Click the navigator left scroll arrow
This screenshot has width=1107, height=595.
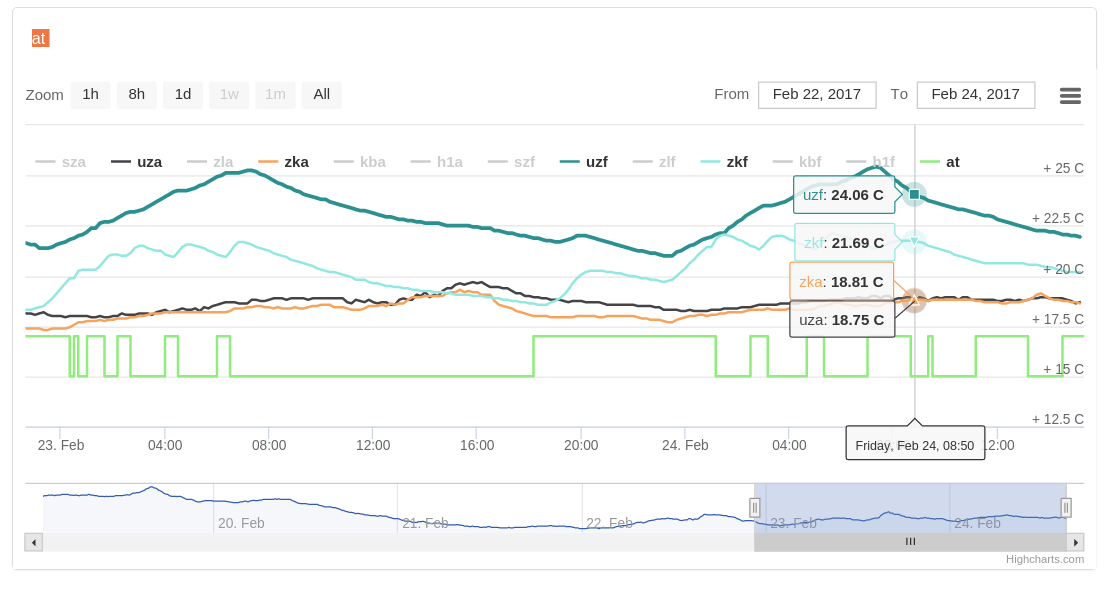(x=34, y=542)
